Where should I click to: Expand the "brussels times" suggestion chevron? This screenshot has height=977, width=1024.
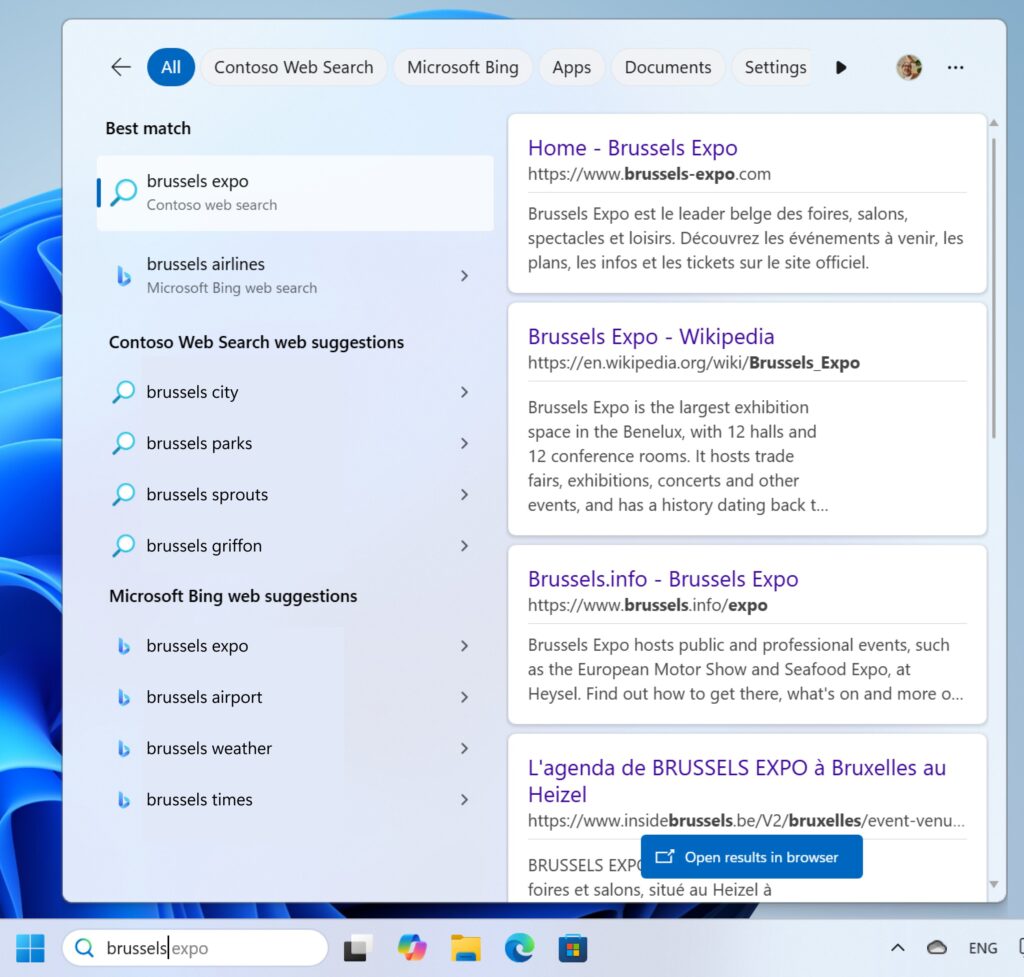point(464,799)
